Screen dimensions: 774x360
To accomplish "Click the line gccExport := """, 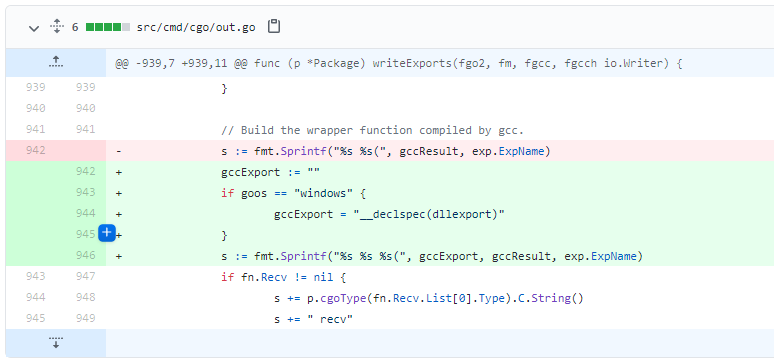I will [x=271, y=172].
